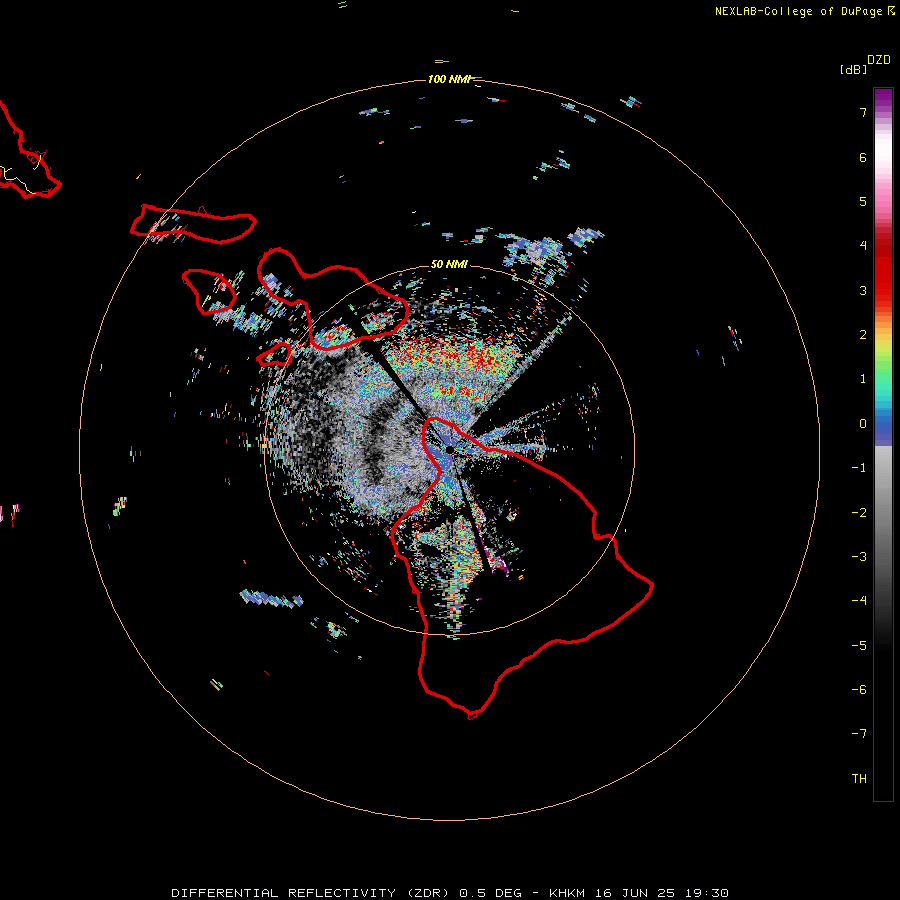Click the 0 value on the color scale

pyautogui.click(x=863, y=424)
